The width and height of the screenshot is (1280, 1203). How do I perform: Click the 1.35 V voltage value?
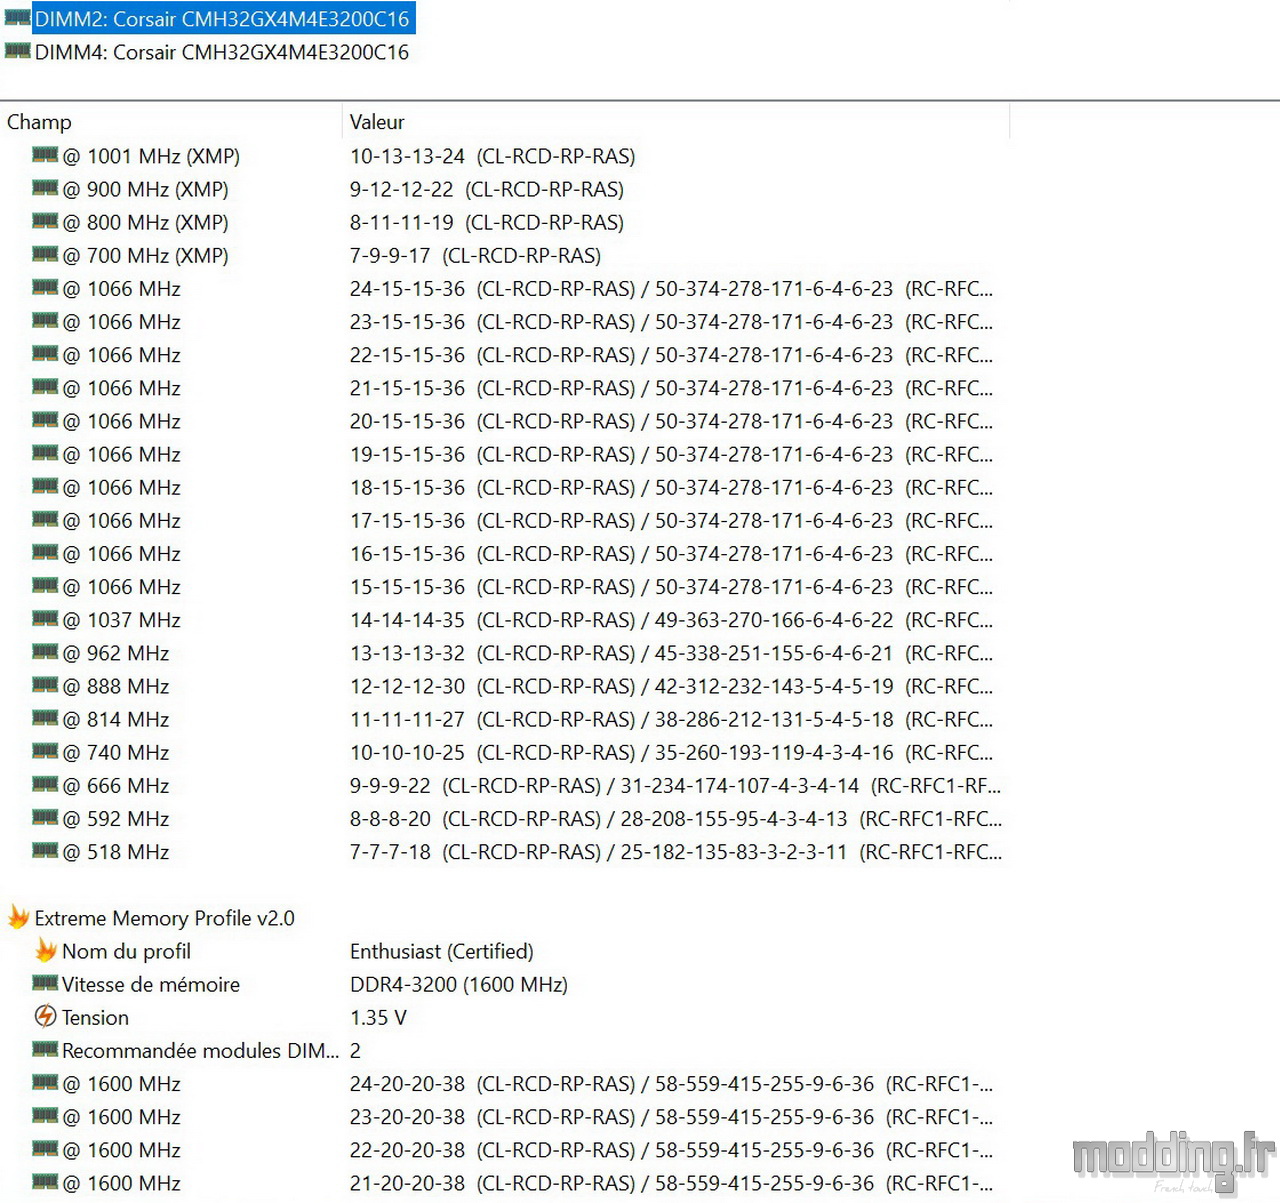click(x=378, y=1017)
